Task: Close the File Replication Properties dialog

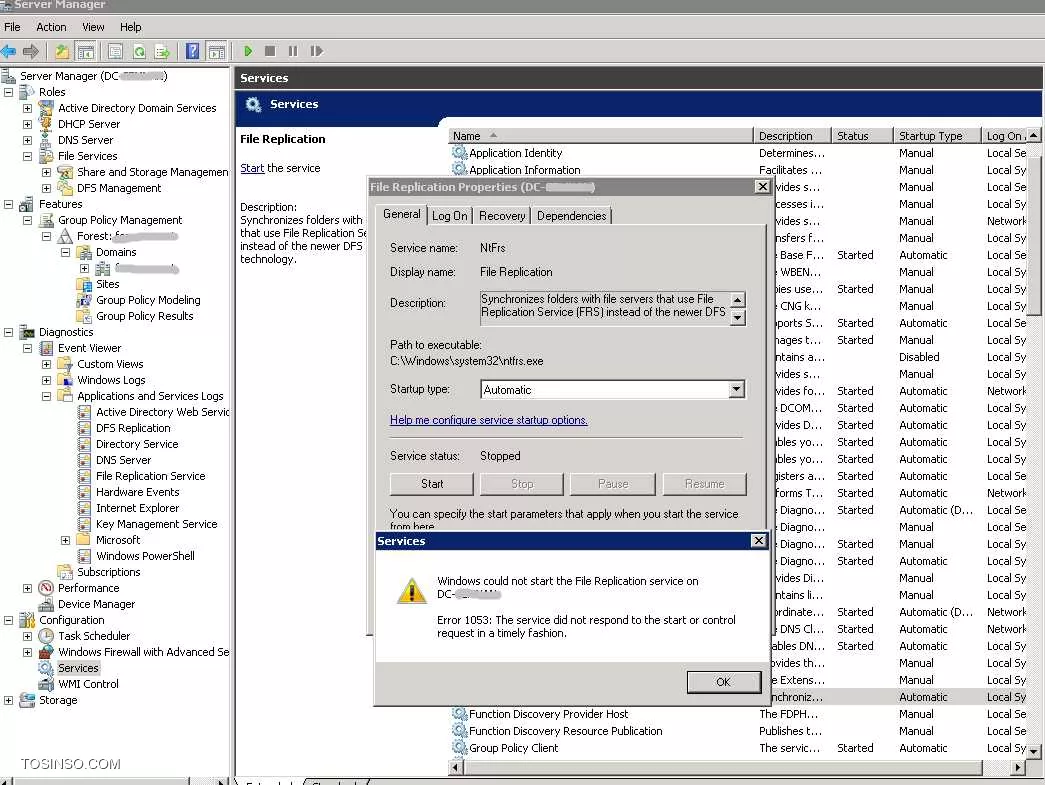Action: click(x=763, y=187)
